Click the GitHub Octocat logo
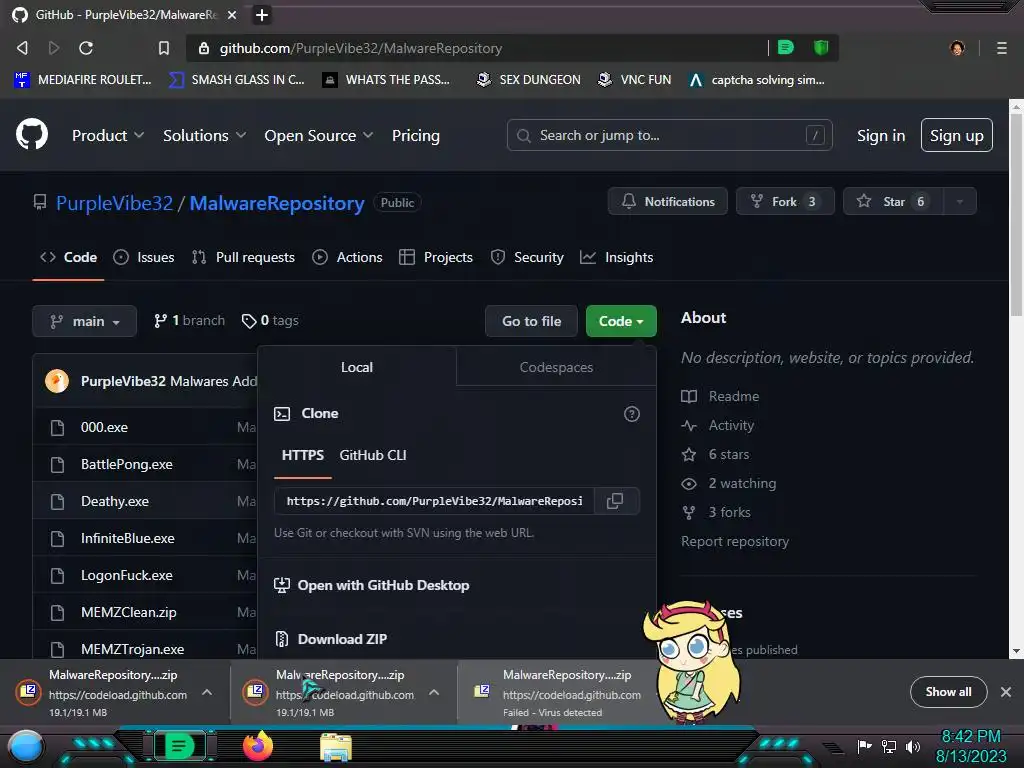 tap(31, 135)
